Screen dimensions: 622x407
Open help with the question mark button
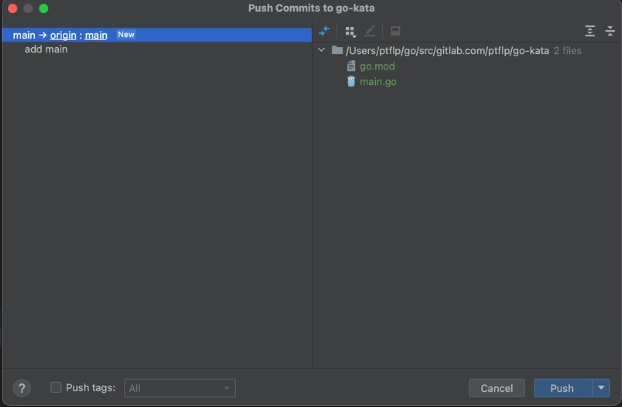click(x=22, y=388)
